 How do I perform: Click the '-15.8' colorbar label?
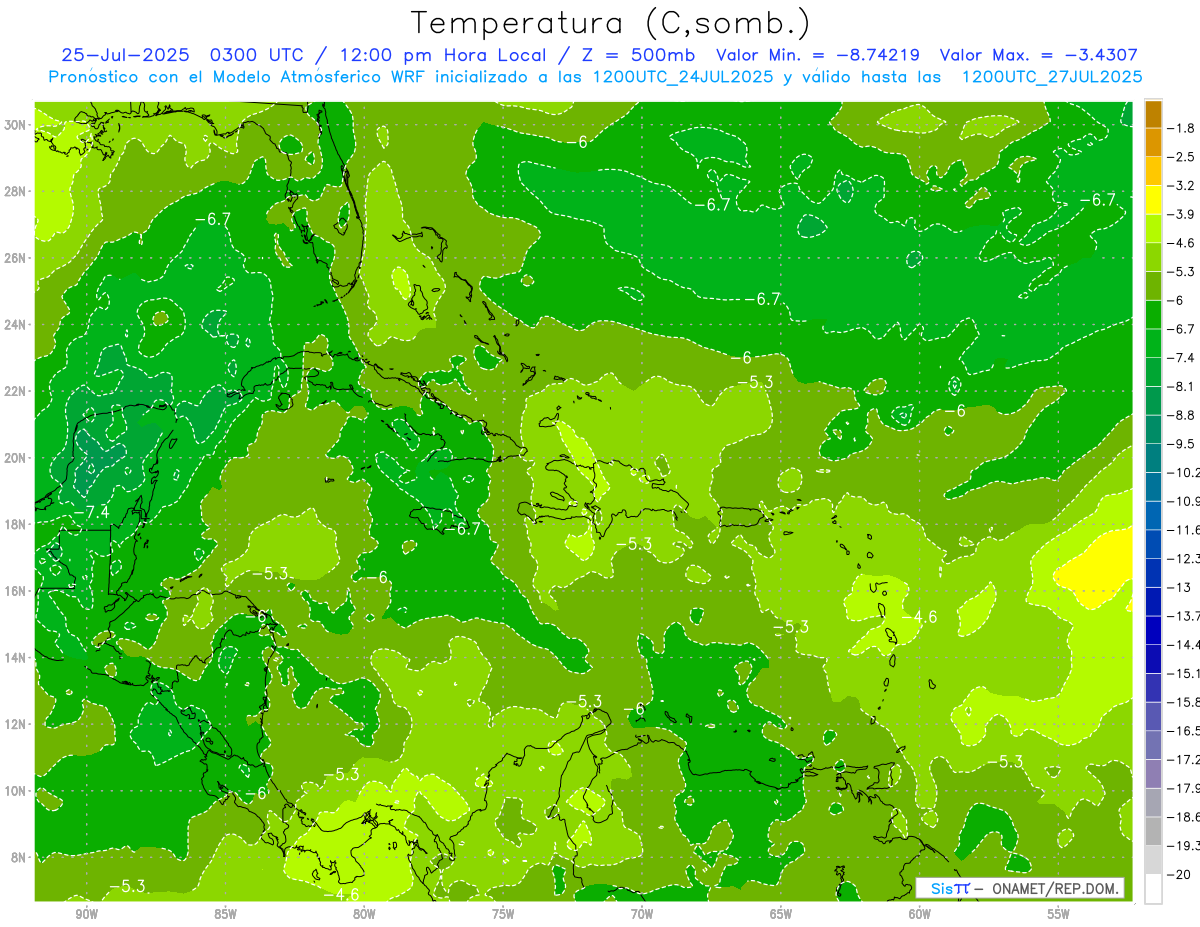coord(1183,702)
